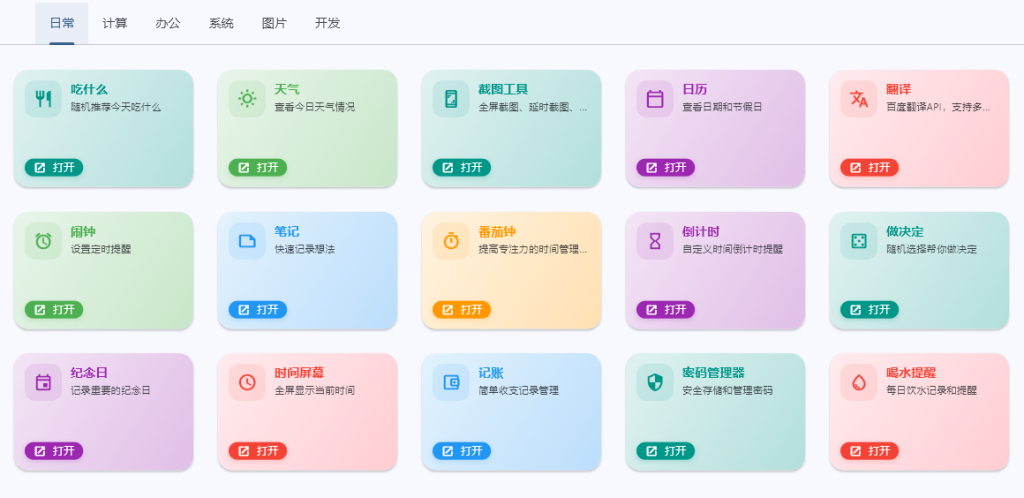This screenshot has height=498, width=1024.
Task: Switch to the 计算 tab
Action: tap(115, 23)
